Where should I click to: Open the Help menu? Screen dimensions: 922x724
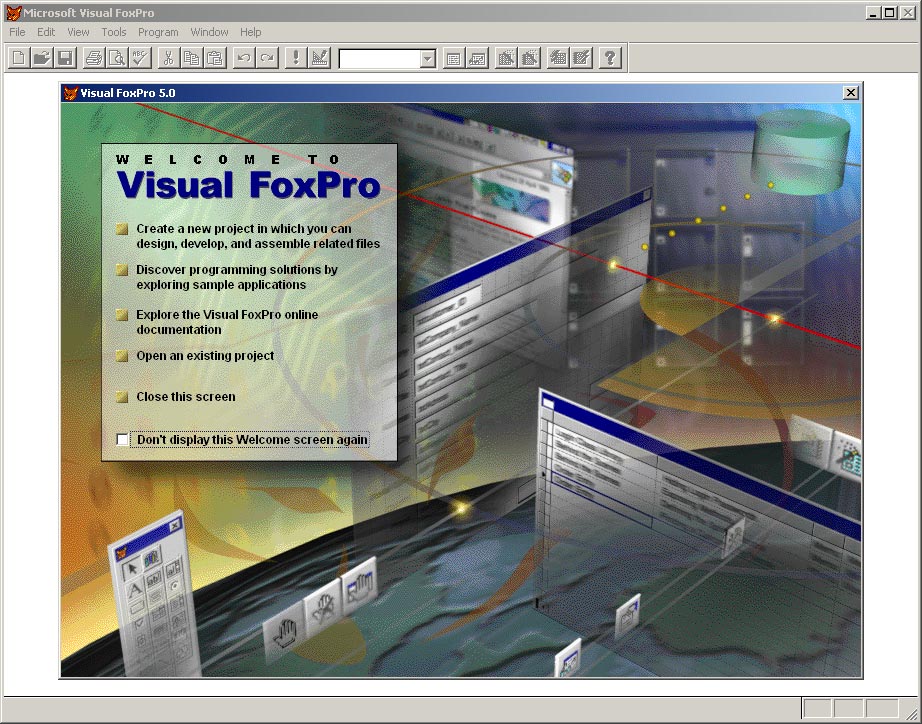pos(250,32)
